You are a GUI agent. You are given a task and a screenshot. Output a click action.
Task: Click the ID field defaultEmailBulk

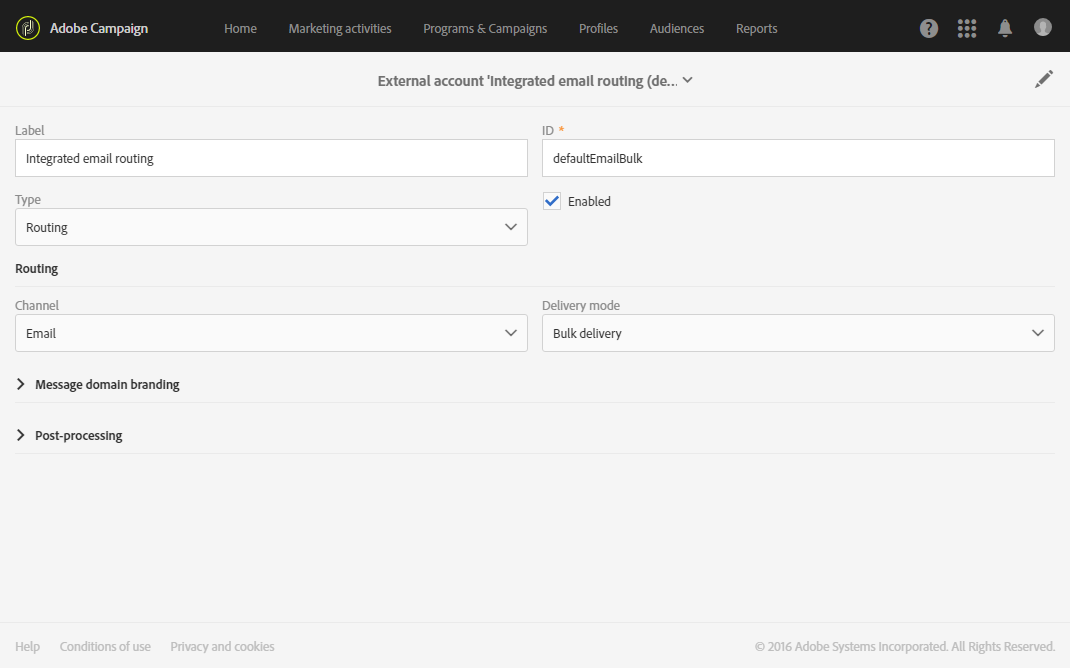pos(798,158)
